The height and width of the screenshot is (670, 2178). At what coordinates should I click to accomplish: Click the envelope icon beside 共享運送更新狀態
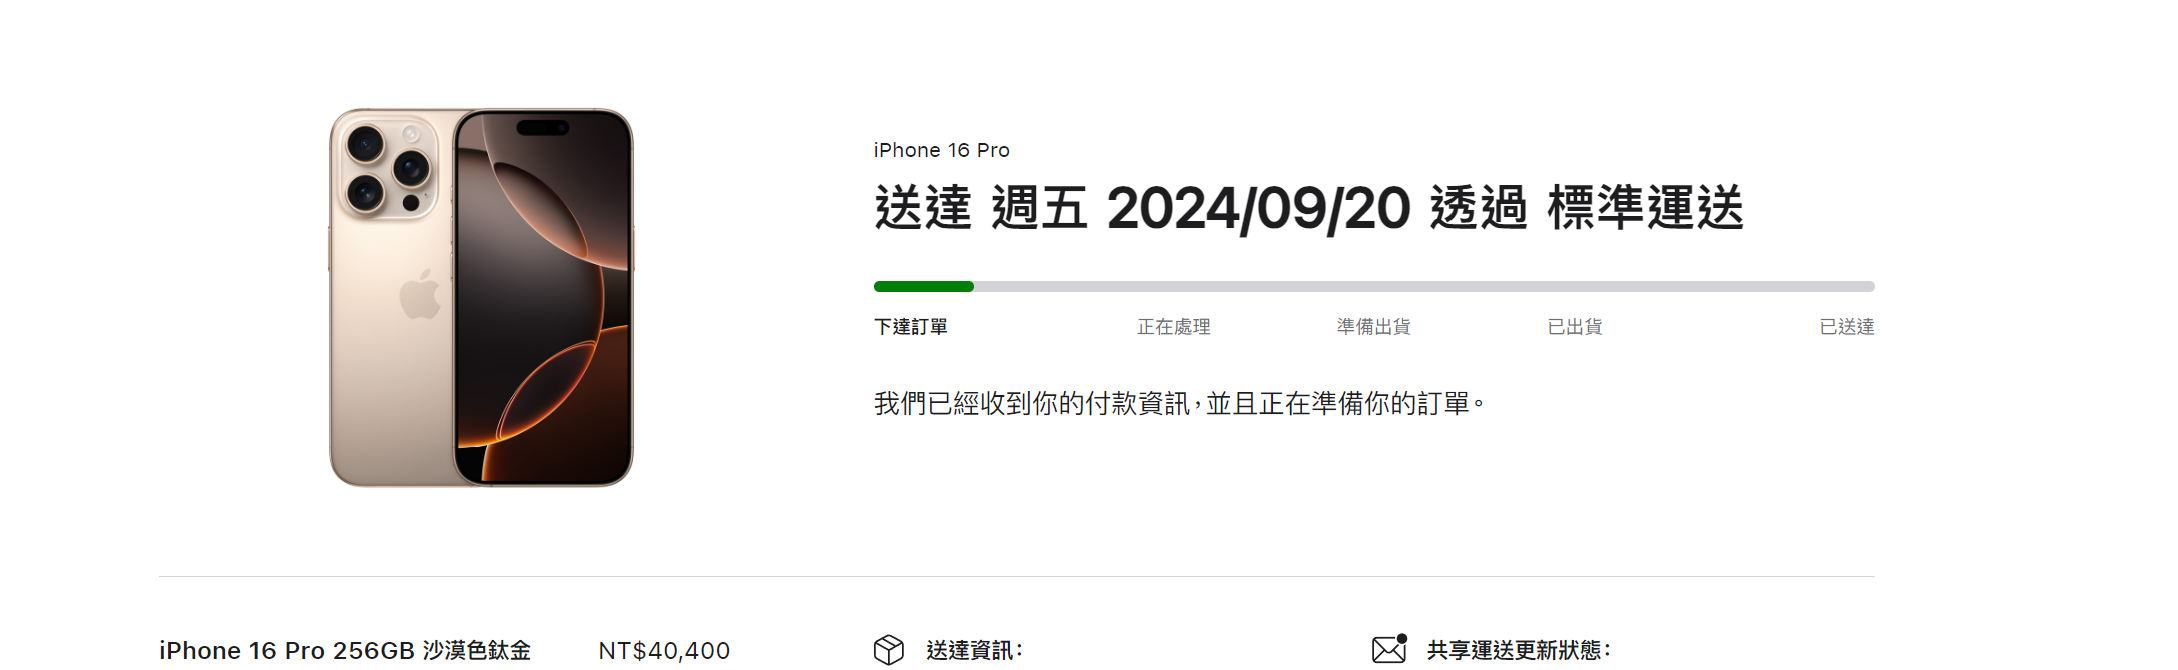point(1389,649)
